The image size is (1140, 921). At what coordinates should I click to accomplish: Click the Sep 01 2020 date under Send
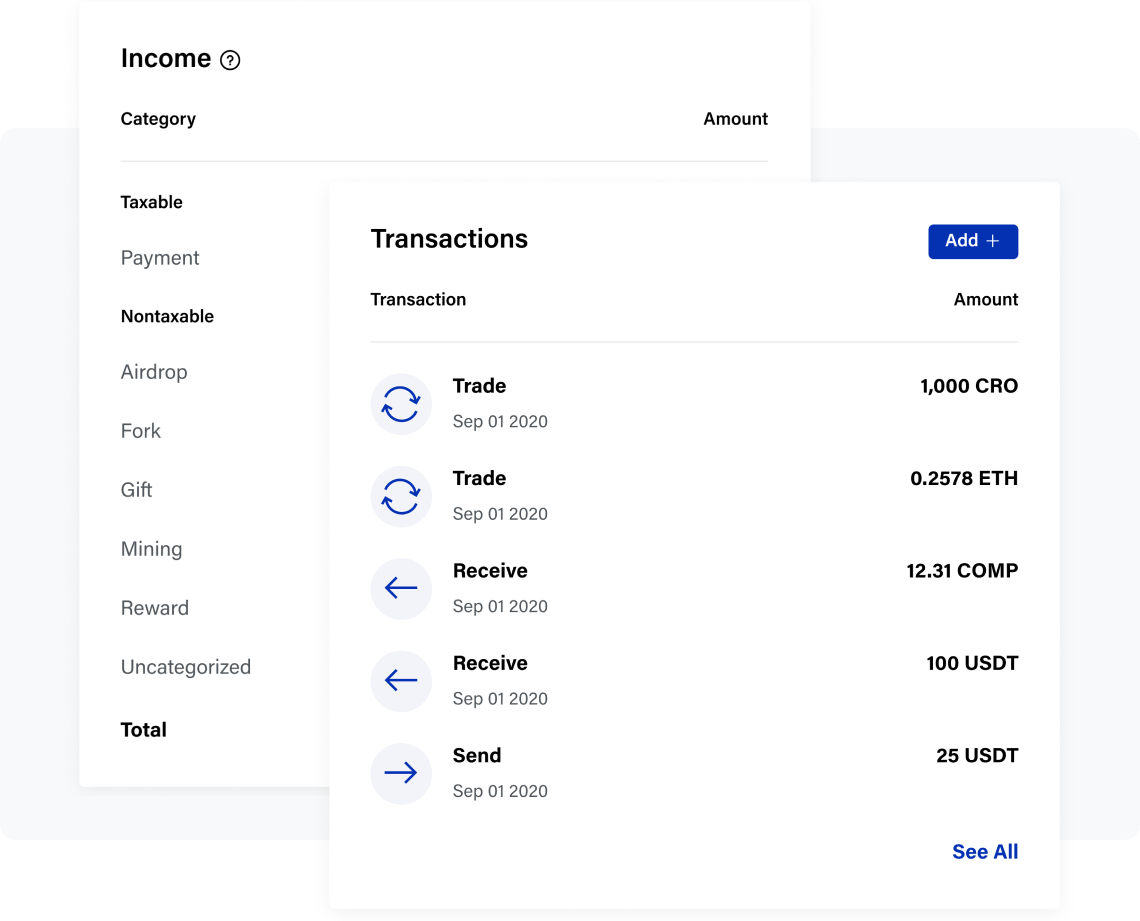pos(500,791)
